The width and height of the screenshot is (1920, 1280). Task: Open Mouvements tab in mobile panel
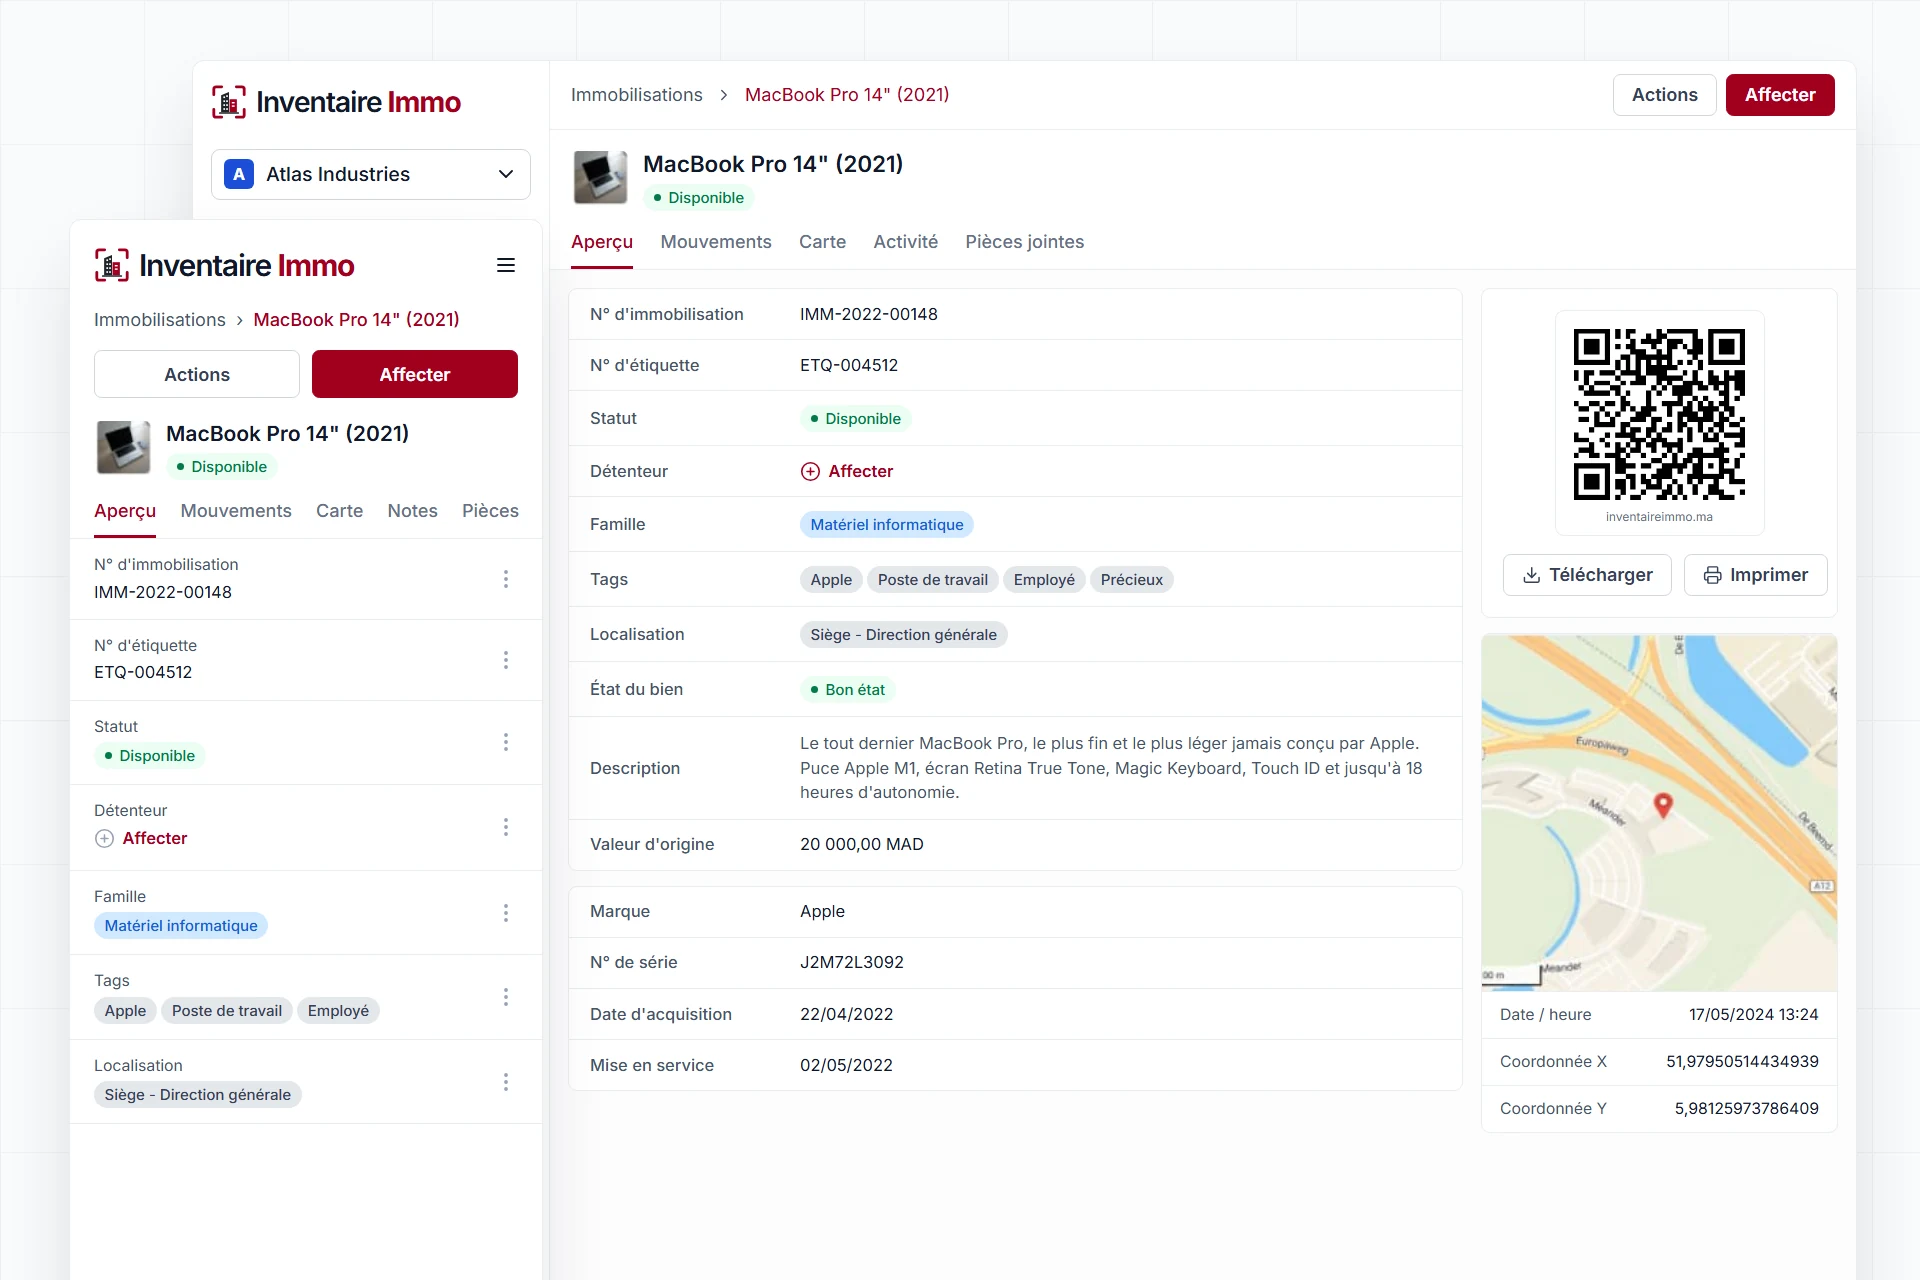click(x=236, y=511)
